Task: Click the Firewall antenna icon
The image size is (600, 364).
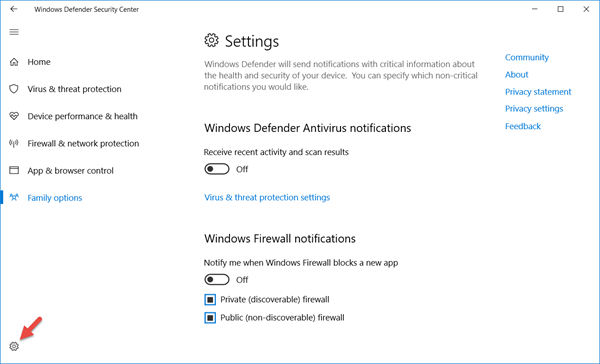Action: (x=14, y=144)
